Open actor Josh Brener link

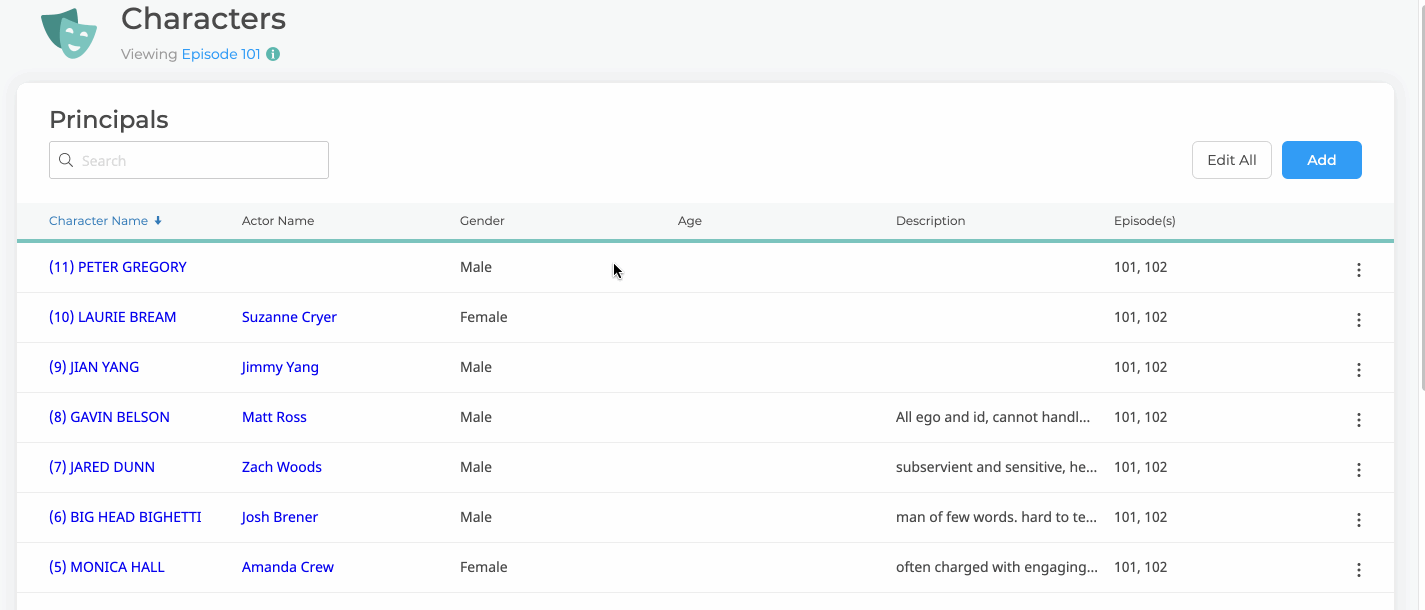pyautogui.click(x=280, y=517)
